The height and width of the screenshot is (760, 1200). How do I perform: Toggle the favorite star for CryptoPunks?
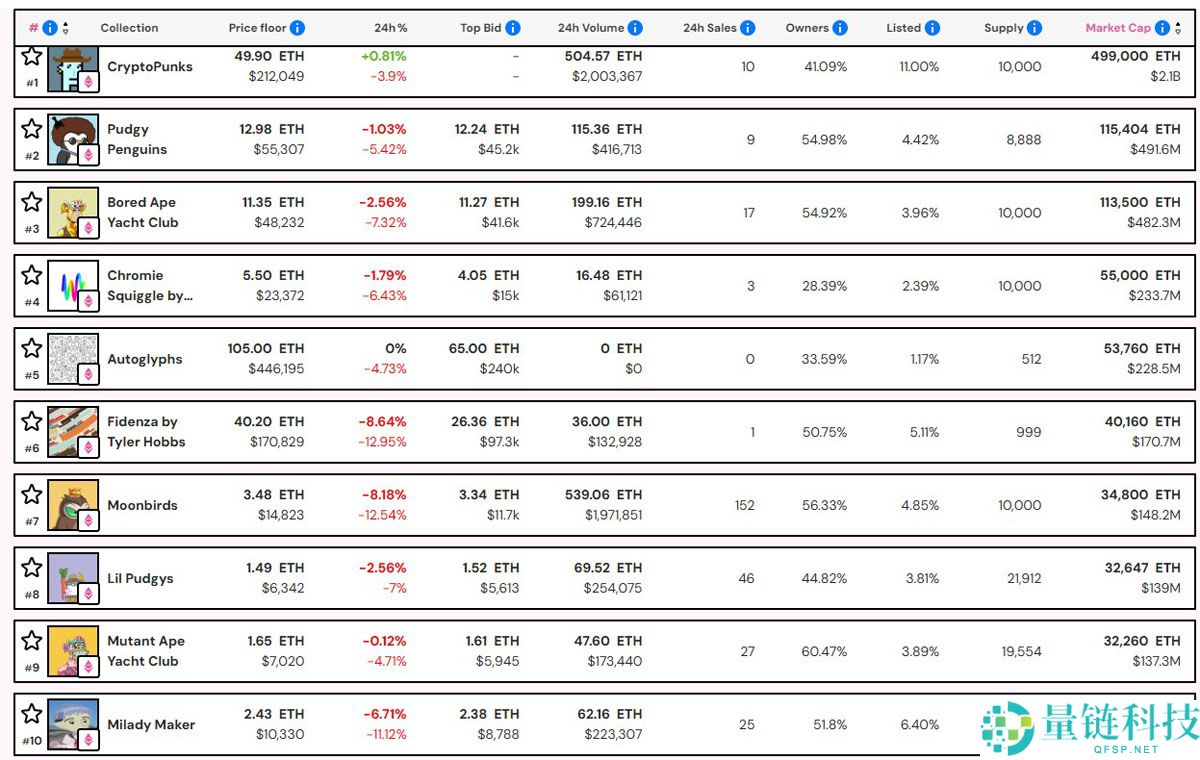31,58
